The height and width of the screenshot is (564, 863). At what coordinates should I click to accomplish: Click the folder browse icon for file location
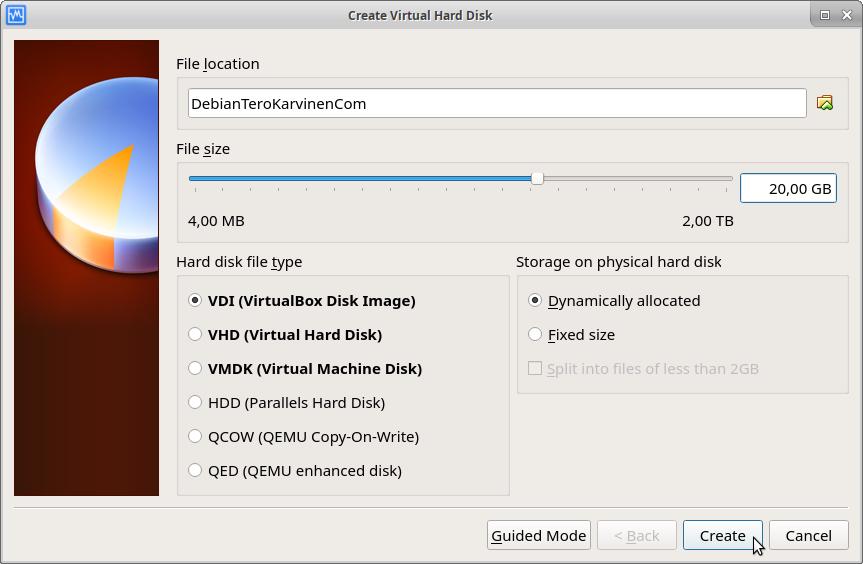pos(824,103)
